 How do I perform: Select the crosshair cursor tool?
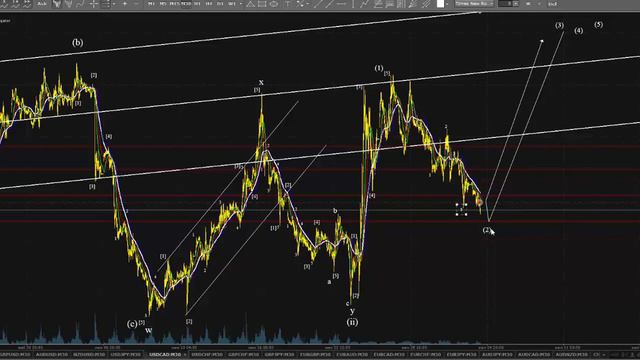[x=93, y=4]
